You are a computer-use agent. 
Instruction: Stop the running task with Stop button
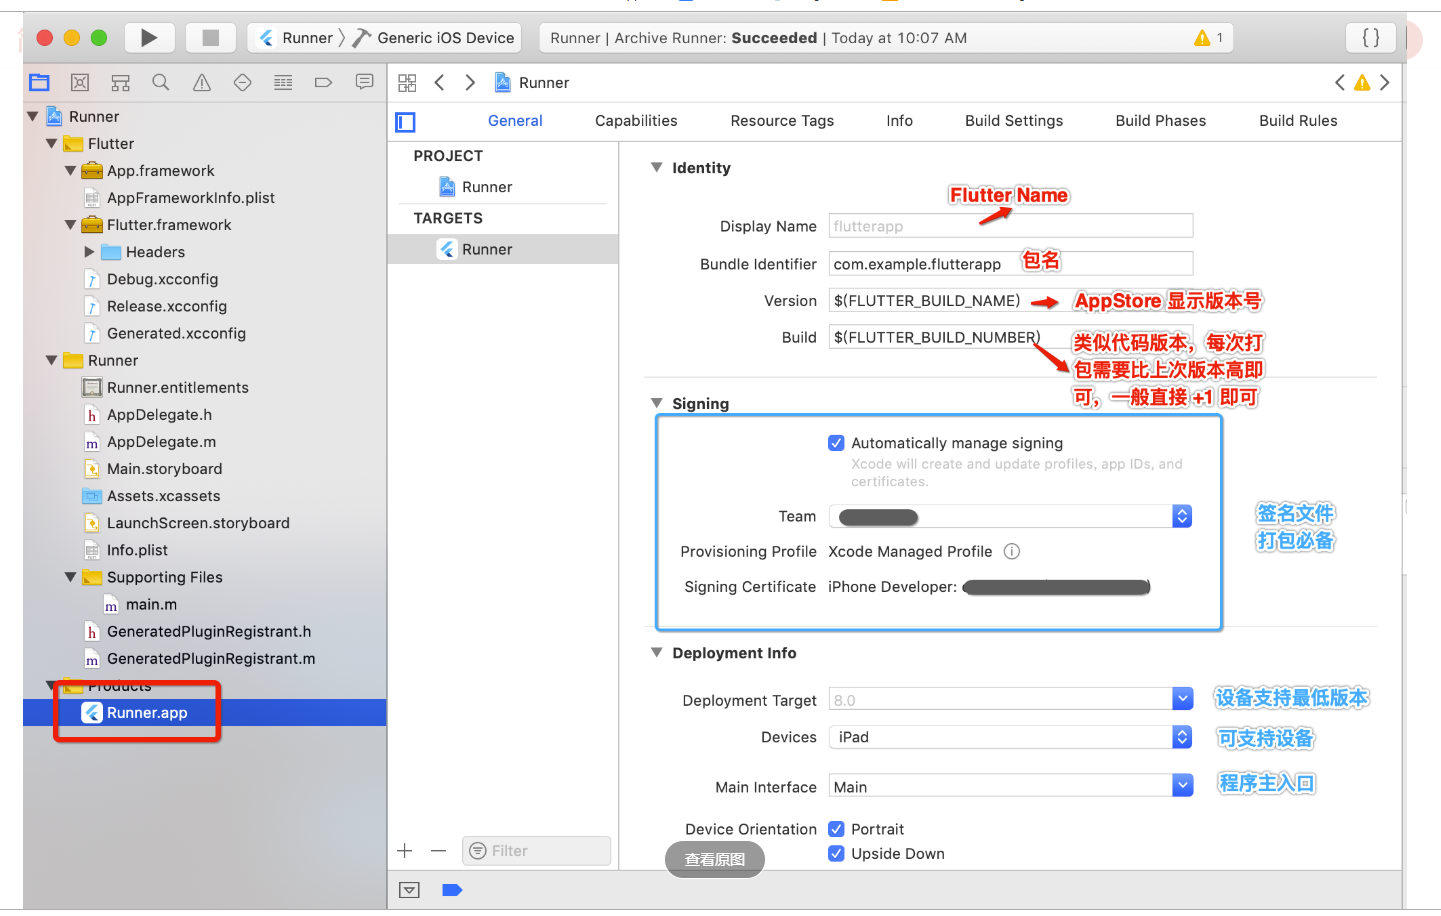[x=210, y=38]
